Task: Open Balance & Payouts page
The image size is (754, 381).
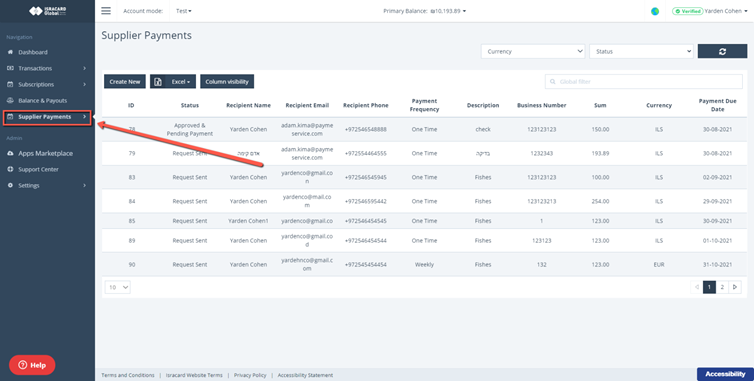Action: point(42,101)
